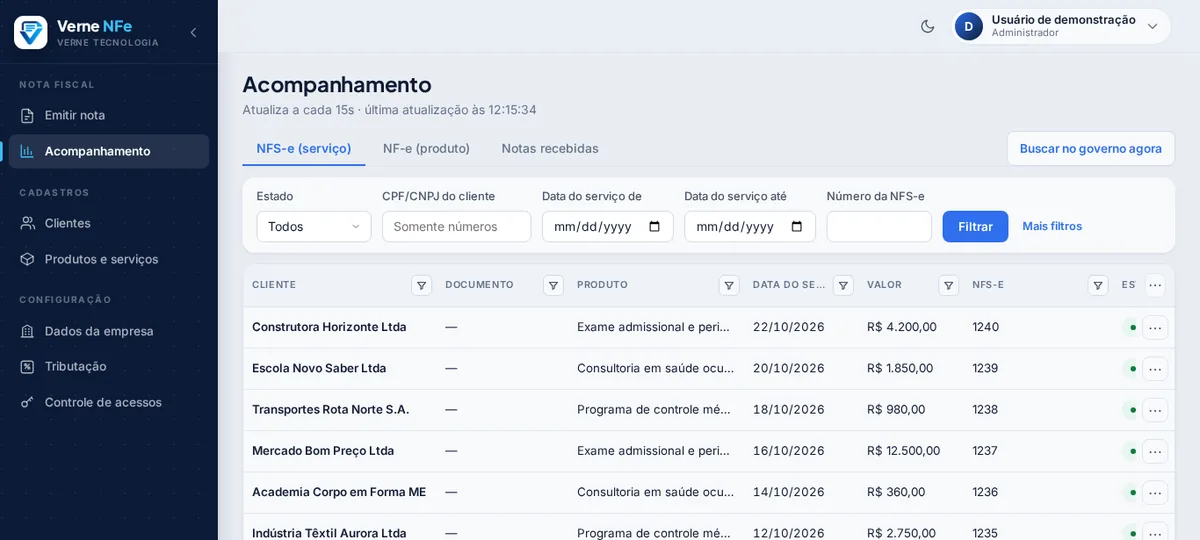Open the Documento column filter icon
Screen dimensions: 1200x540
click(553, 285)
